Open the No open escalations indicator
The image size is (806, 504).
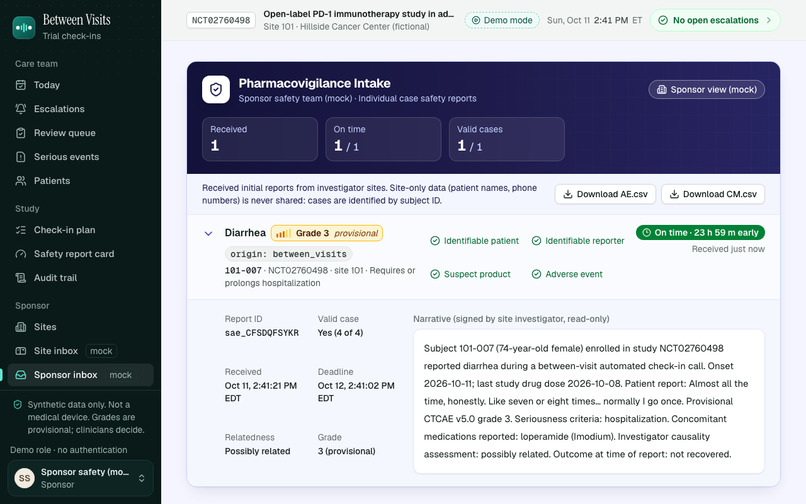[x=715, y=20]
